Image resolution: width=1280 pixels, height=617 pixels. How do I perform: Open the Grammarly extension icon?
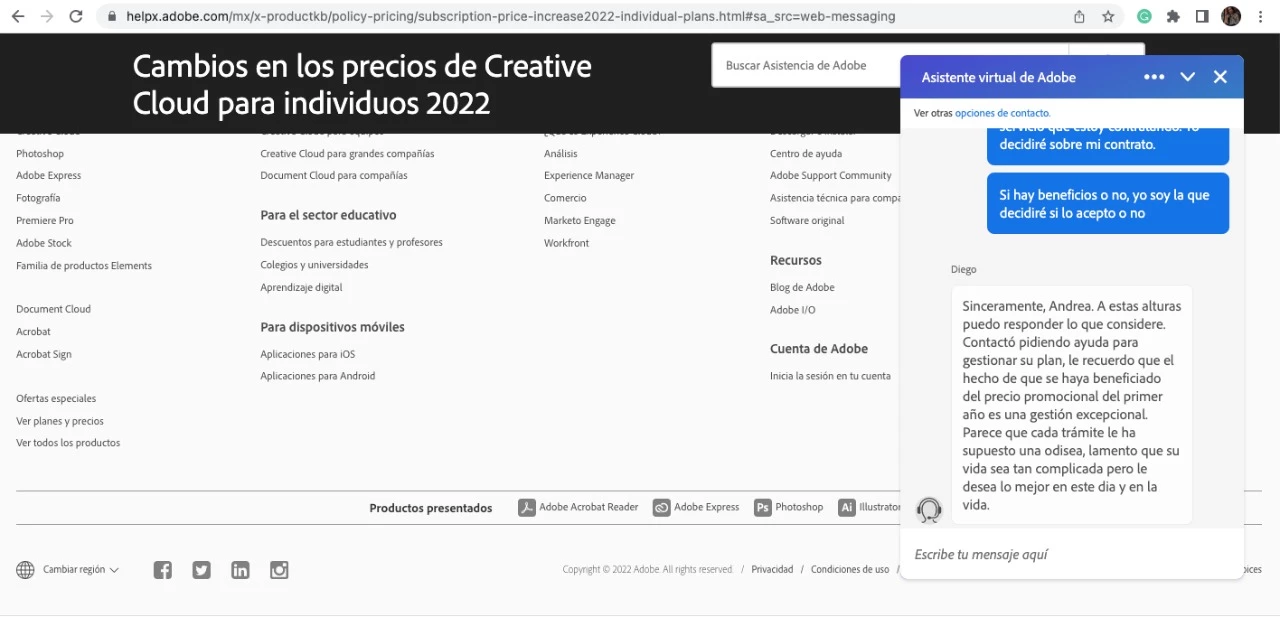coord(1144,16)
